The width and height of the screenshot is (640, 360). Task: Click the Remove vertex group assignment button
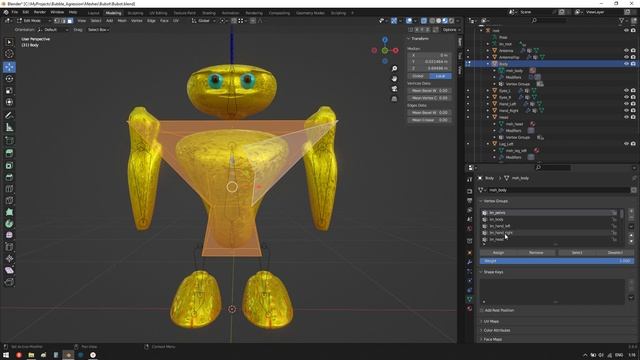536,253
